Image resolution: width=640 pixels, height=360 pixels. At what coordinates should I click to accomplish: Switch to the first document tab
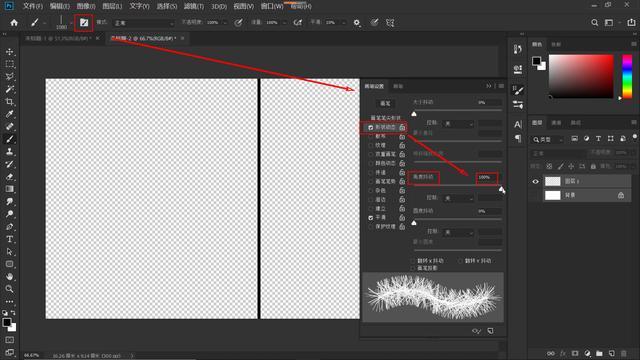tap(57, 38)
